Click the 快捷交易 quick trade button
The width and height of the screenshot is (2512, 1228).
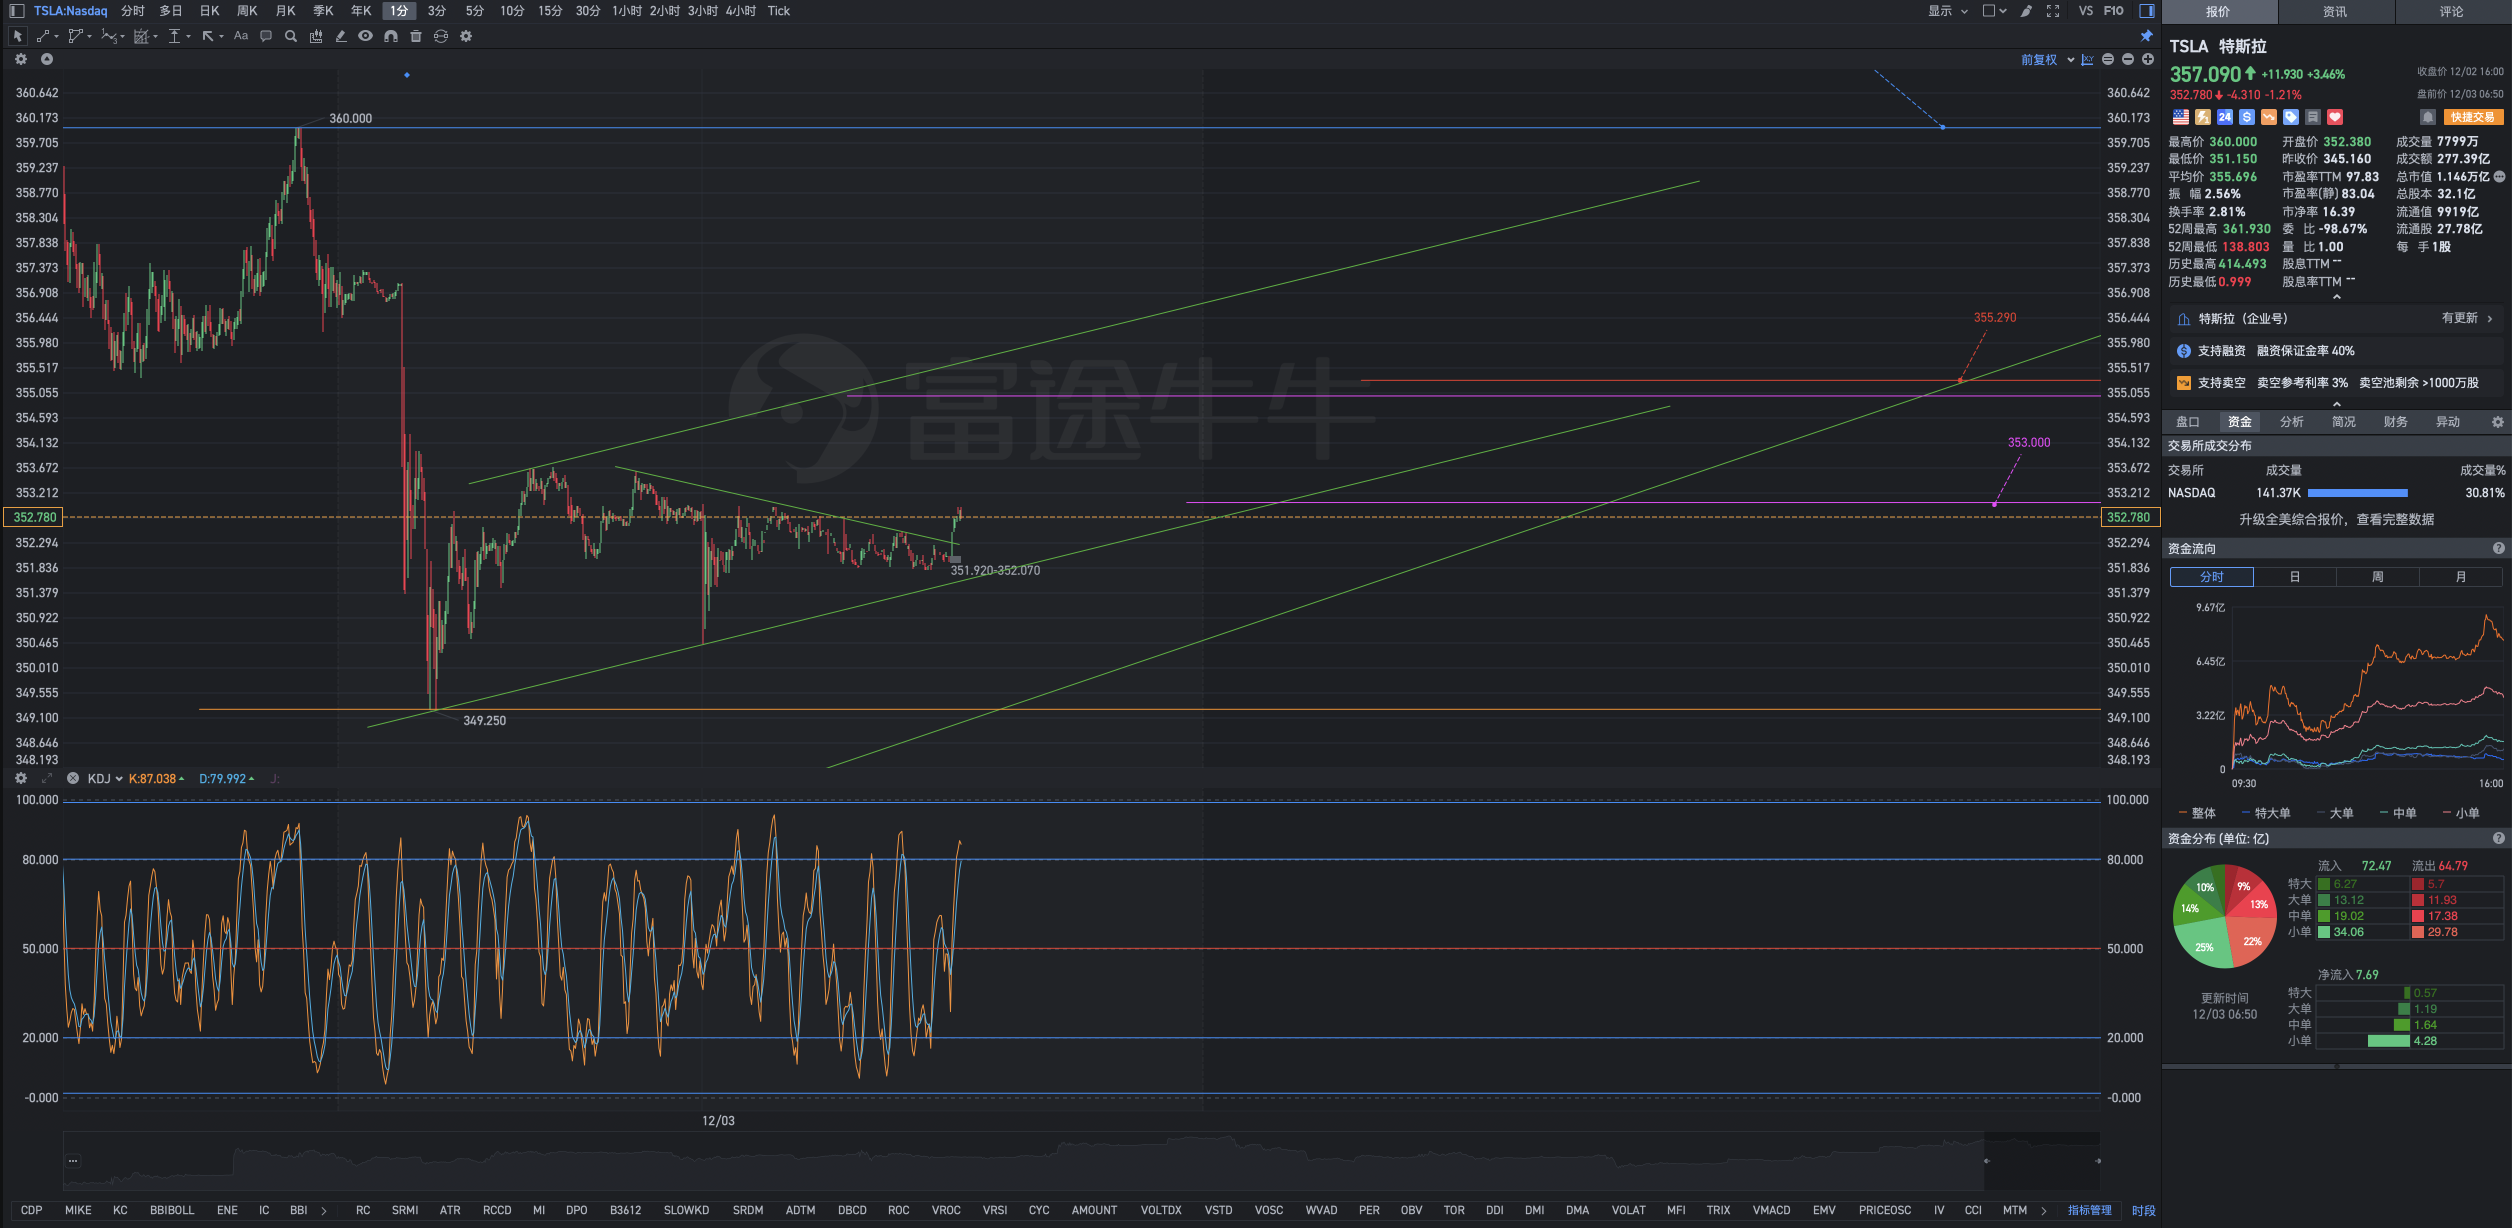point(2473,117)
